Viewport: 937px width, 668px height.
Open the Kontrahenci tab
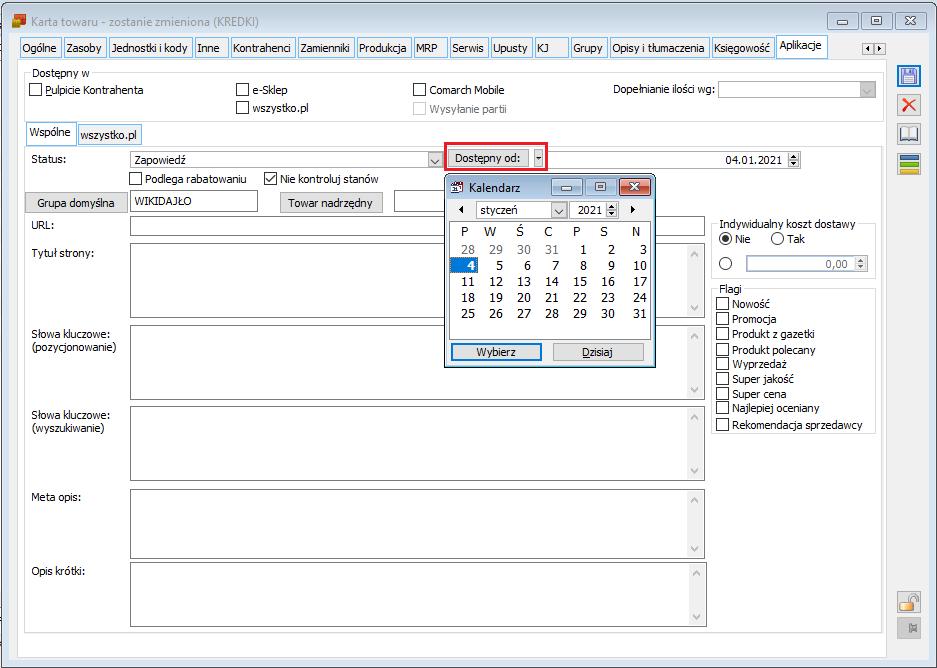[x=262, y=48]
